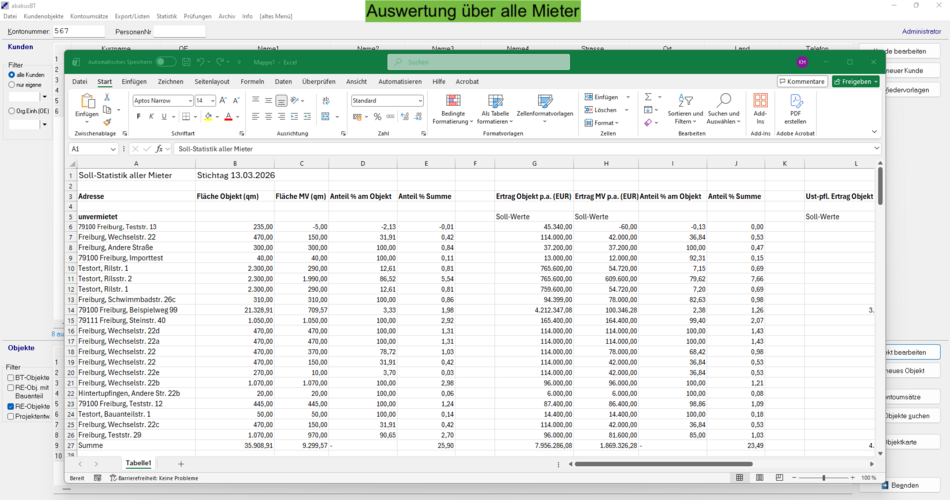Switch to the Formeln ribbon tab

252,81
